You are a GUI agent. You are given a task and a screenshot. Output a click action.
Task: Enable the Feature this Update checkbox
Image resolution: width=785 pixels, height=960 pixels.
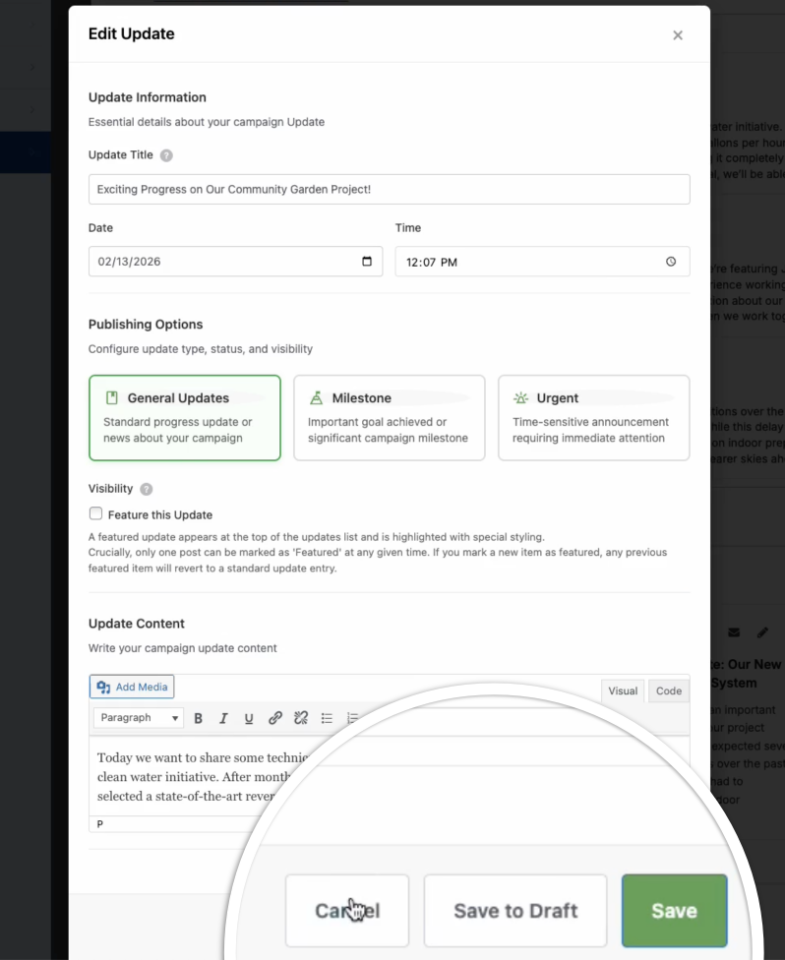coord(95,513)
